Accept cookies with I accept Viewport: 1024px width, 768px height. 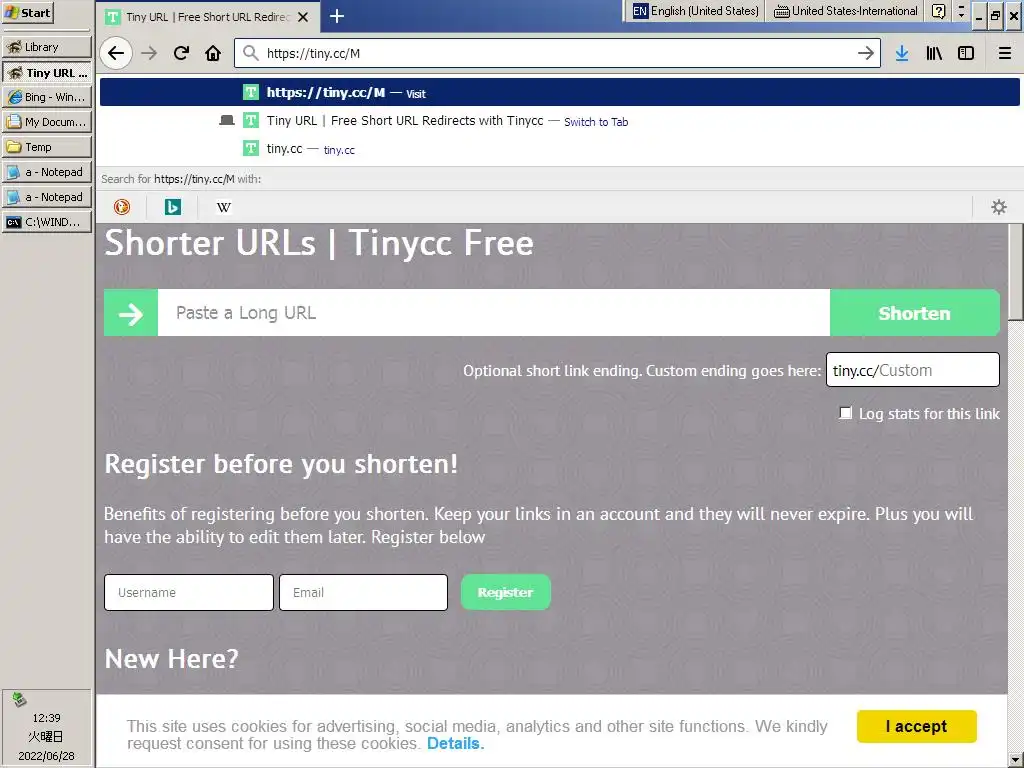pos(916,726)
